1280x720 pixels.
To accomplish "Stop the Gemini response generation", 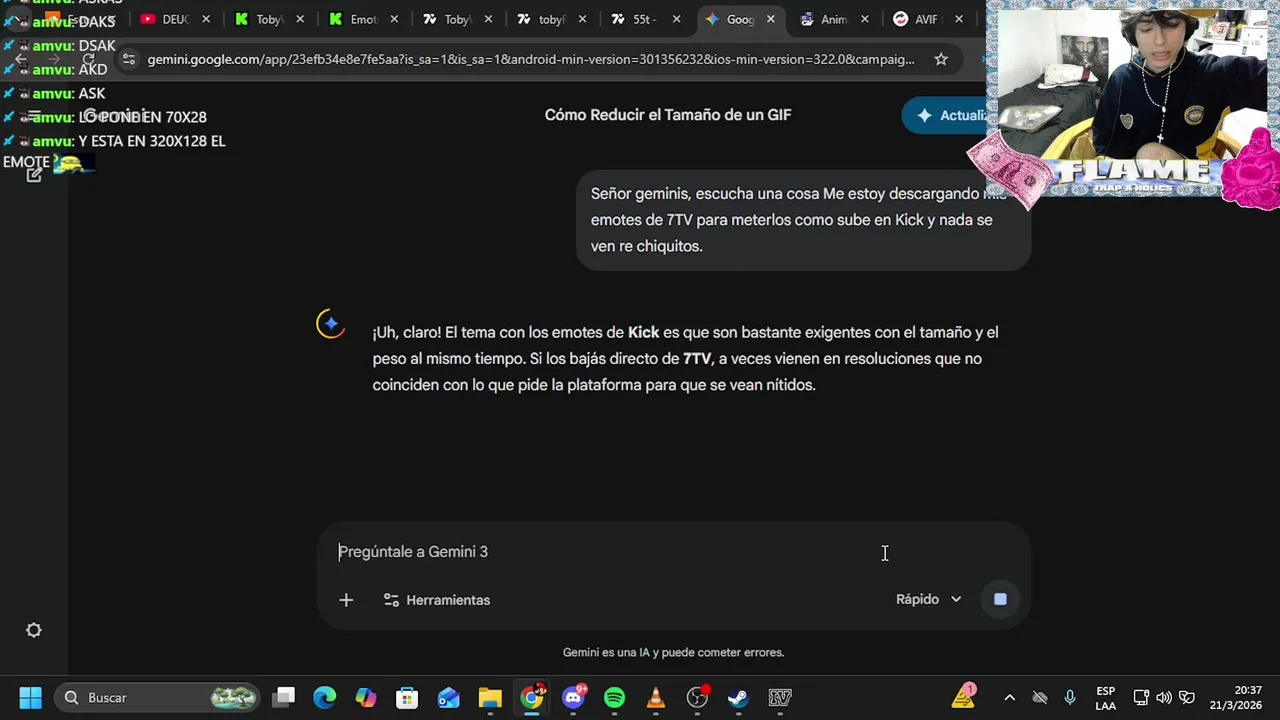I will pyautogui.click(x=1000, y=599).
